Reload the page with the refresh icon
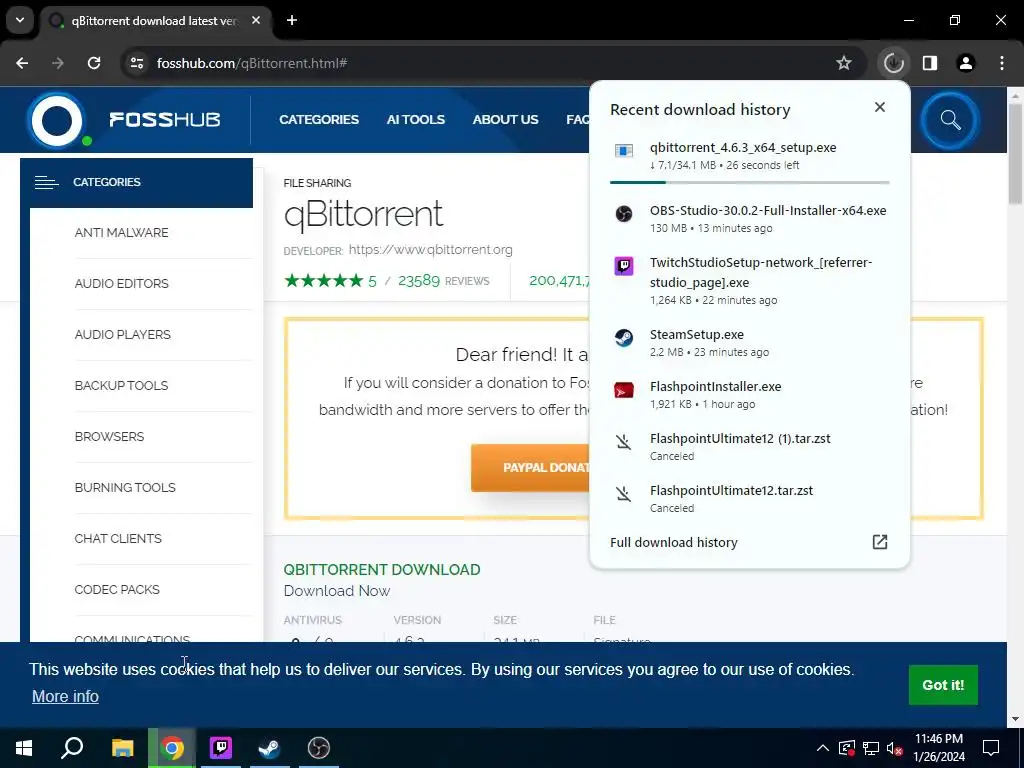The height and width of the screenshot is (768, 1024). click(x=94, y=63)
